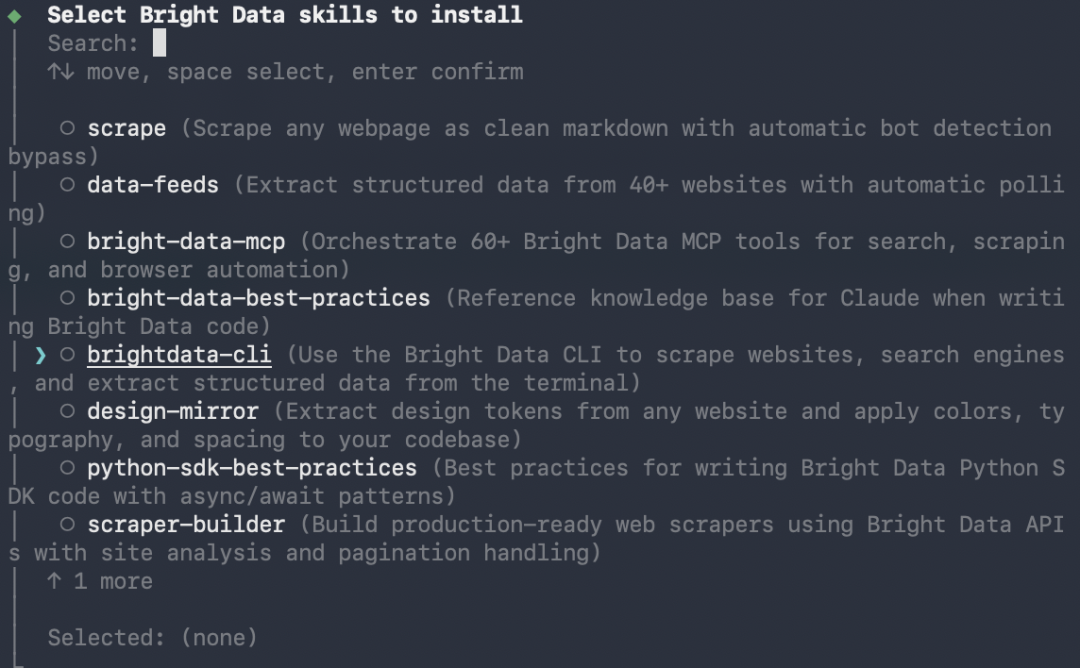Toggle the design-mirror selection circle
The height and width of the screenshot is (668, 1080).
coord(67,411)
